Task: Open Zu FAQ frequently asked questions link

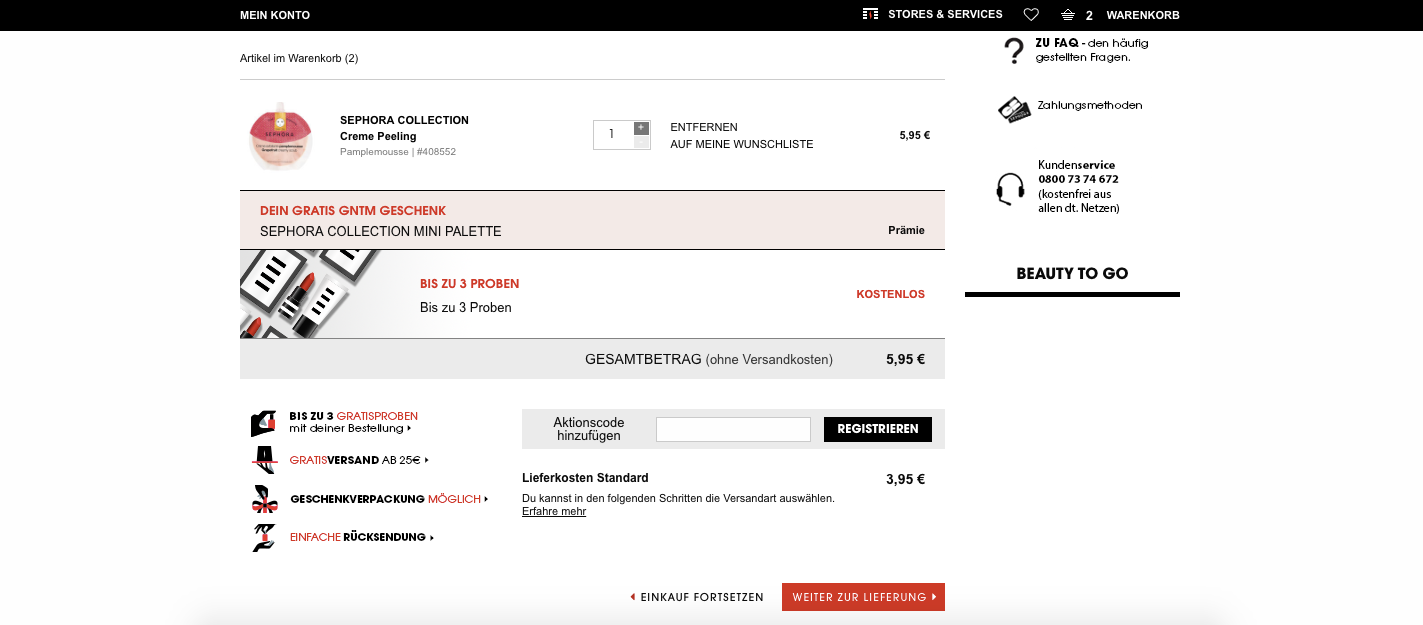Action: [1092, 50]
